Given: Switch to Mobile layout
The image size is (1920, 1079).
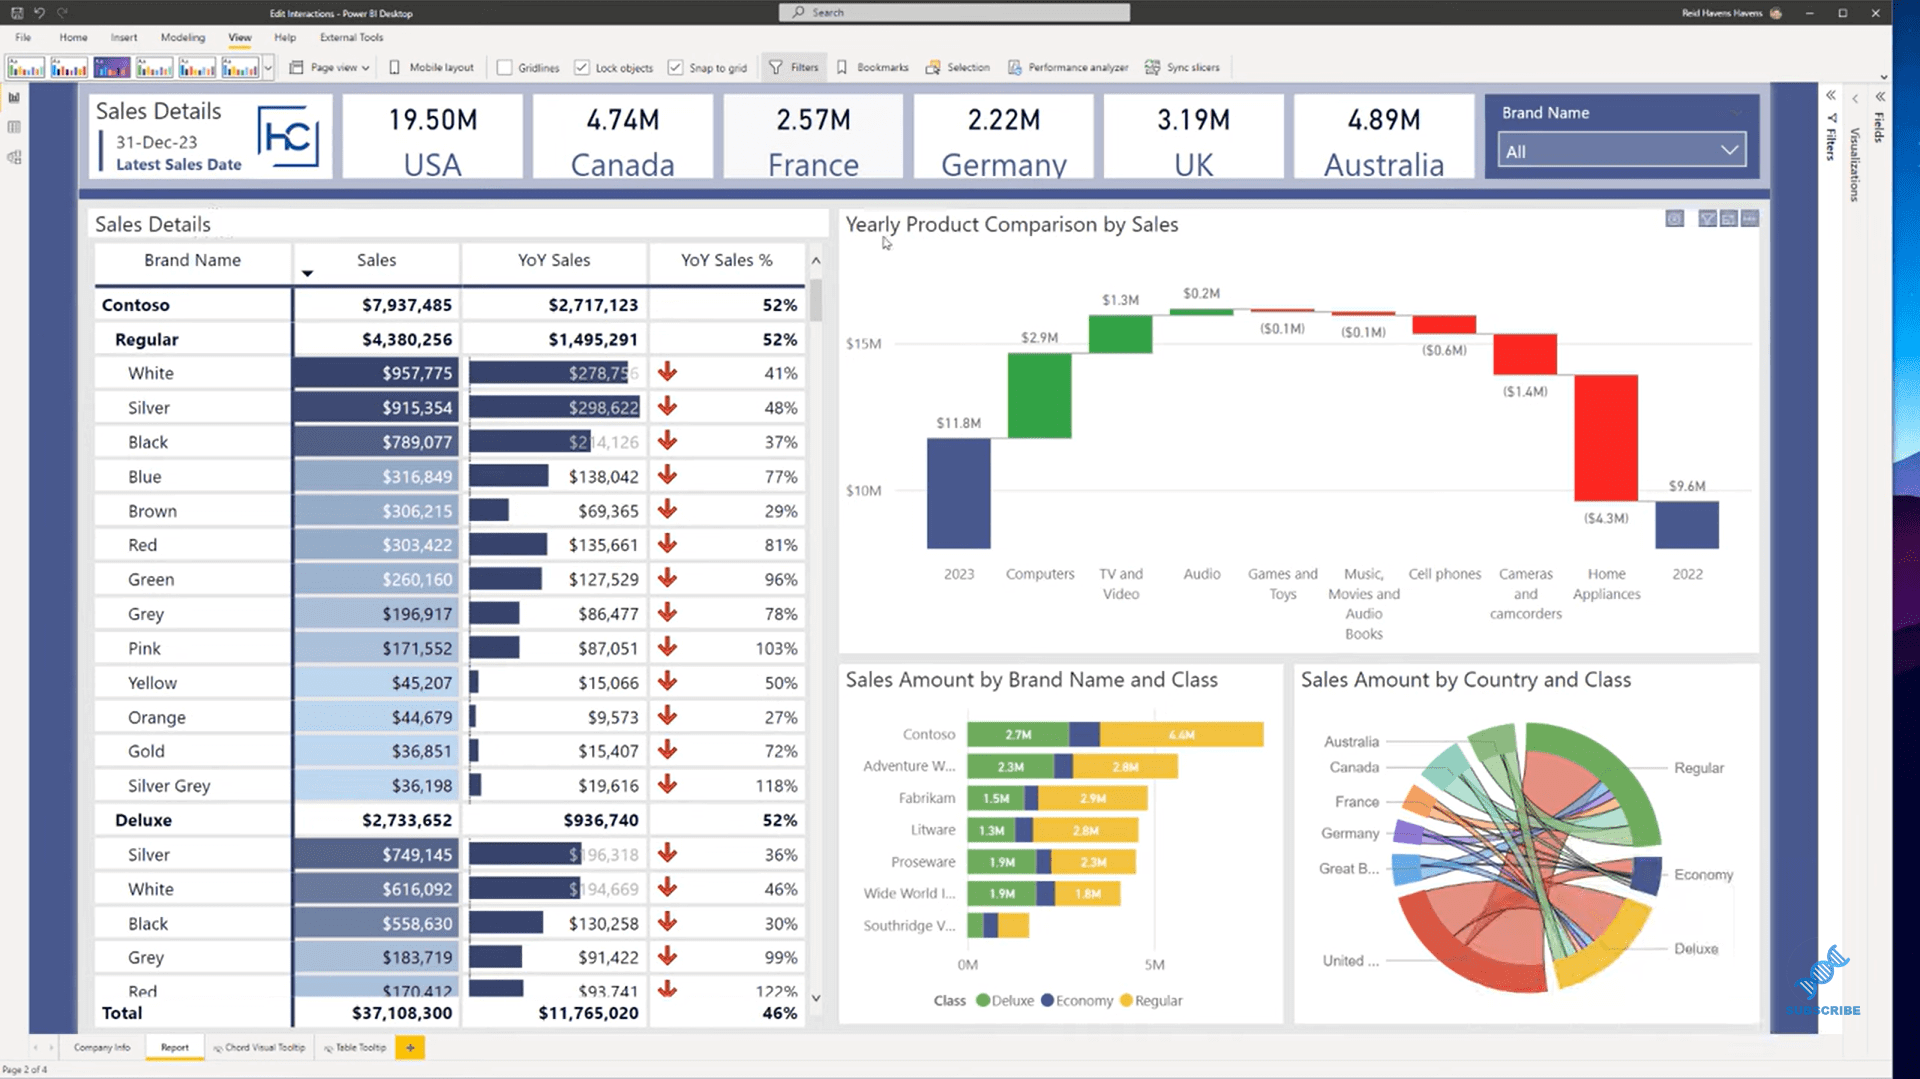Looking at the screenshot, I should click(x=431, y=67).
